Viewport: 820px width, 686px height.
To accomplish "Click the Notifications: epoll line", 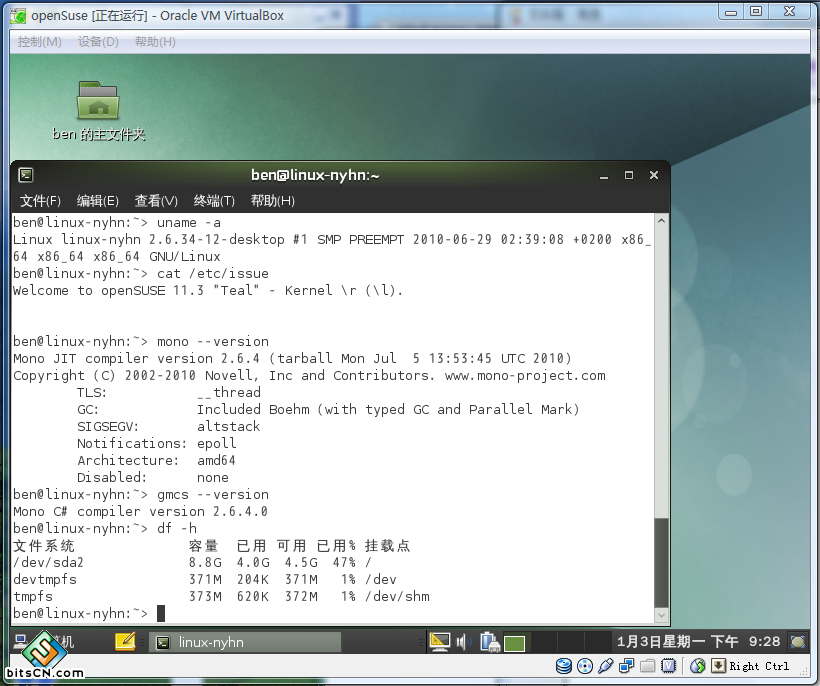I will point(156,443).
